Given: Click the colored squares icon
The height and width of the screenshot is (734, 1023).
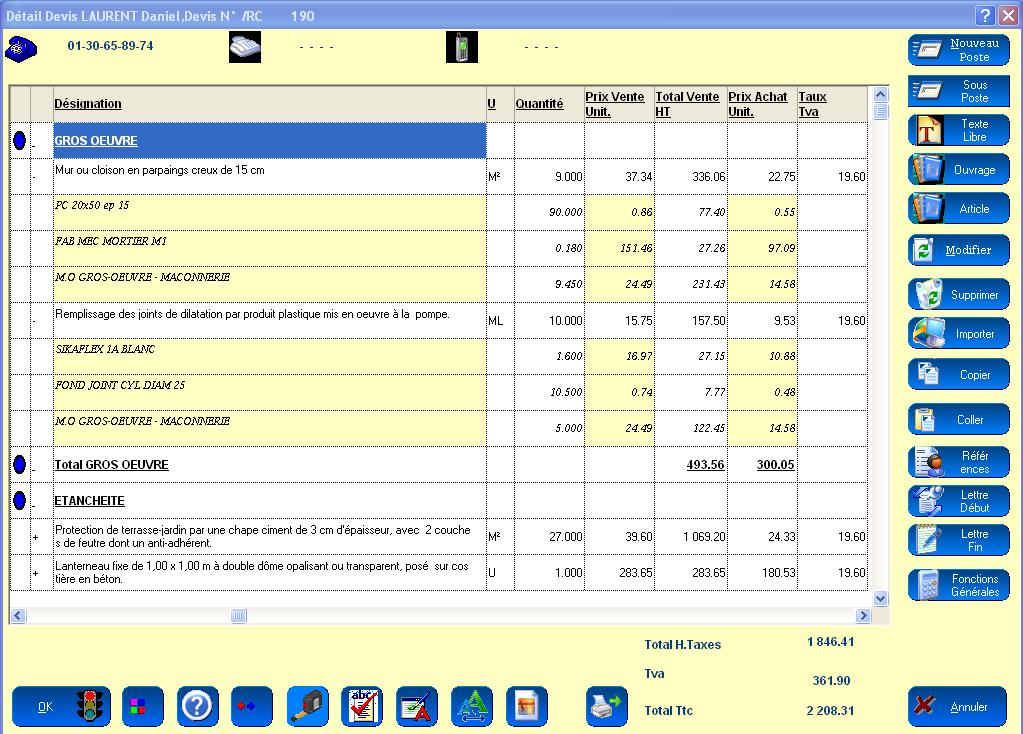Looking at the screenshot, I should click(x=143, y=707).
